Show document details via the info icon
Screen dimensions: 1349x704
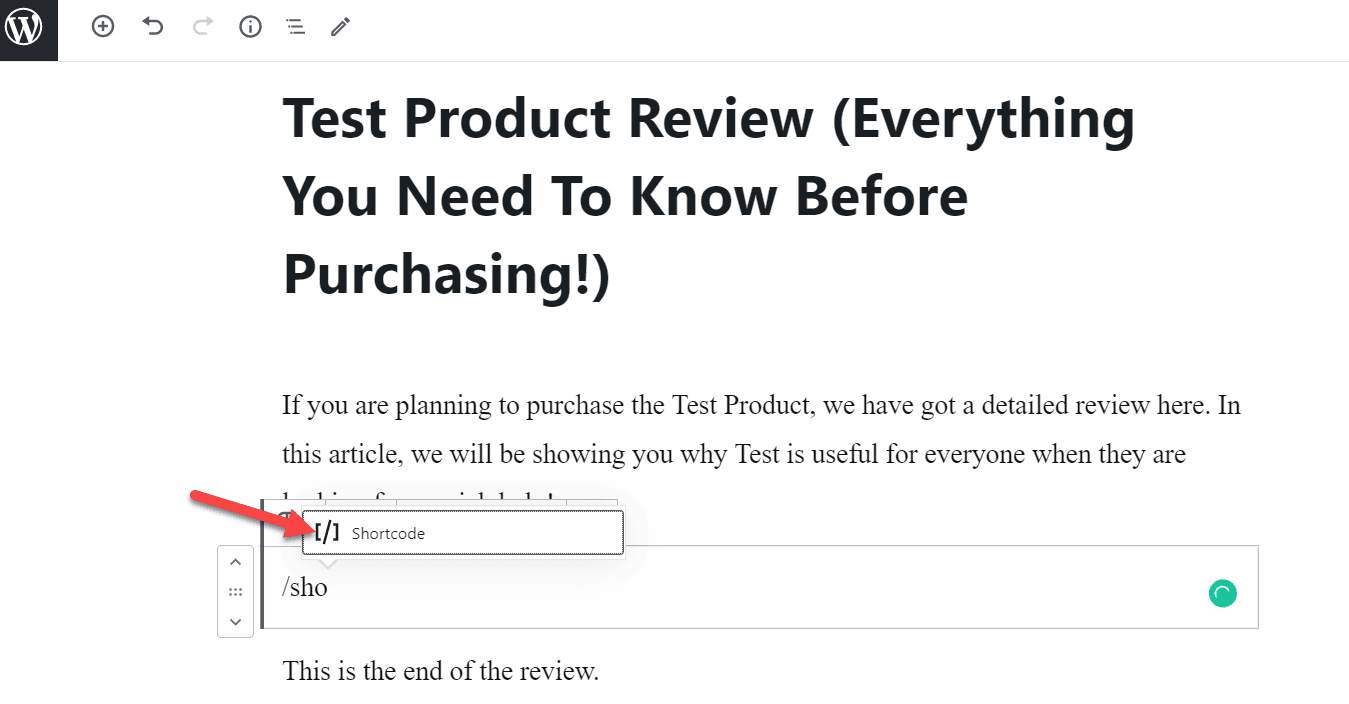(x=249, y=27)
